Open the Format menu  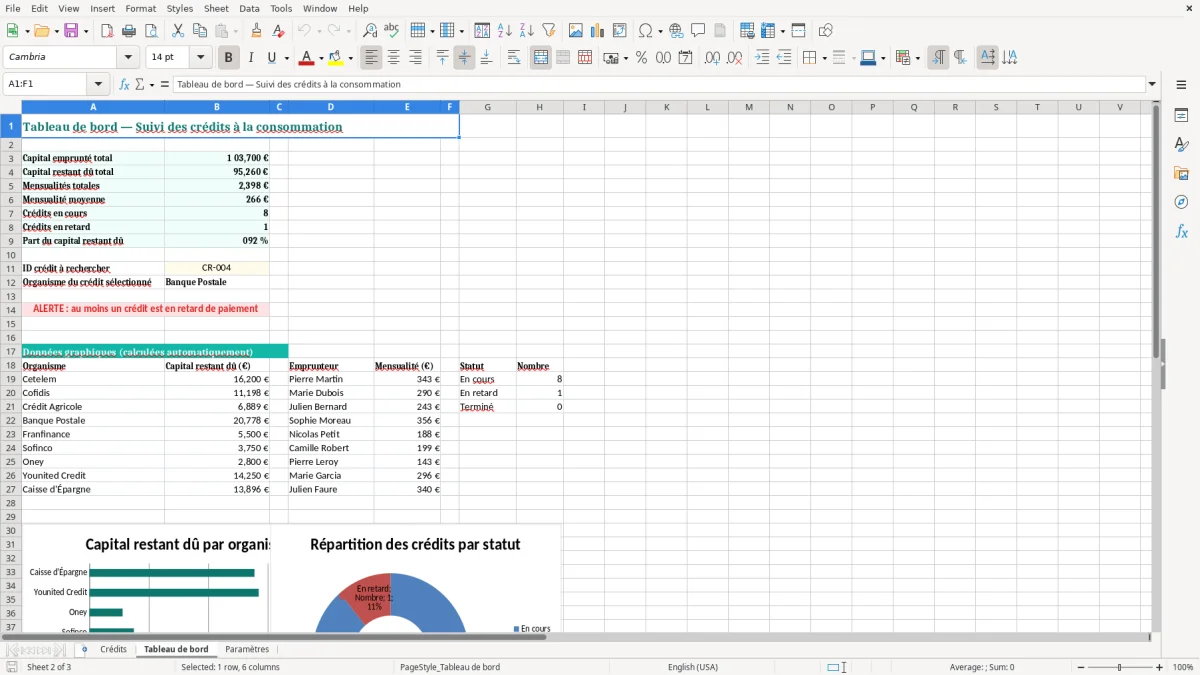pyautogui.click(x=140, y=8)
